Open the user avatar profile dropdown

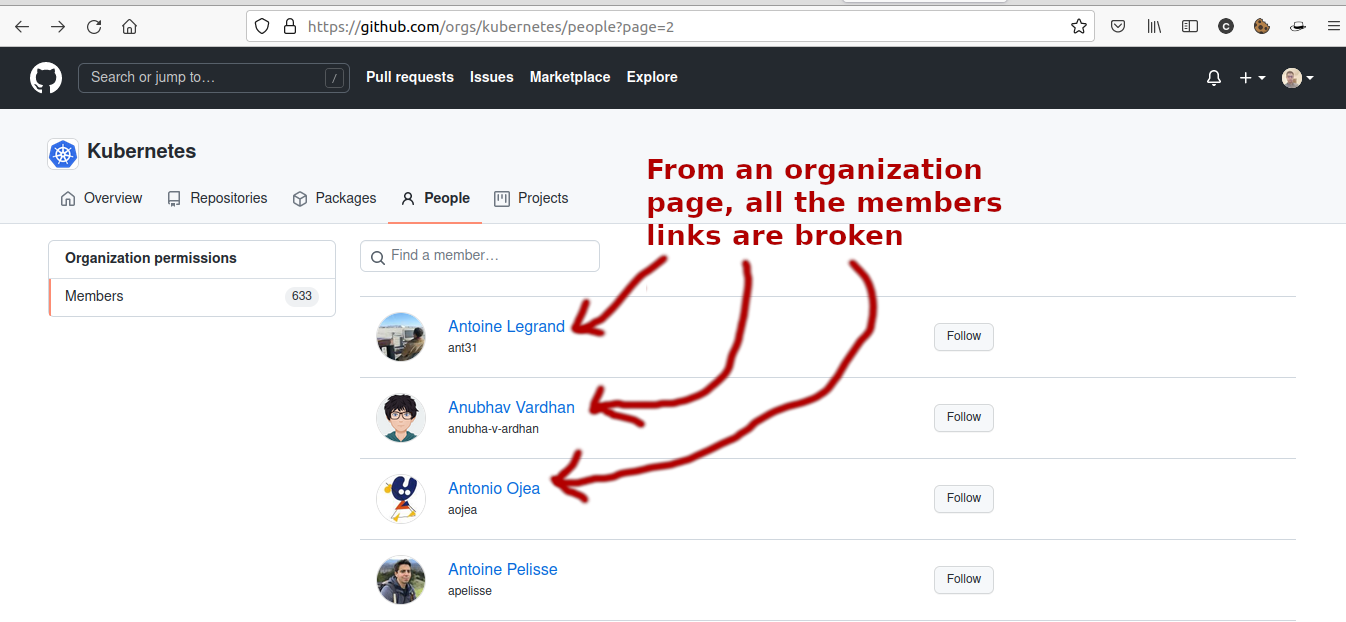pos(1298,77)
